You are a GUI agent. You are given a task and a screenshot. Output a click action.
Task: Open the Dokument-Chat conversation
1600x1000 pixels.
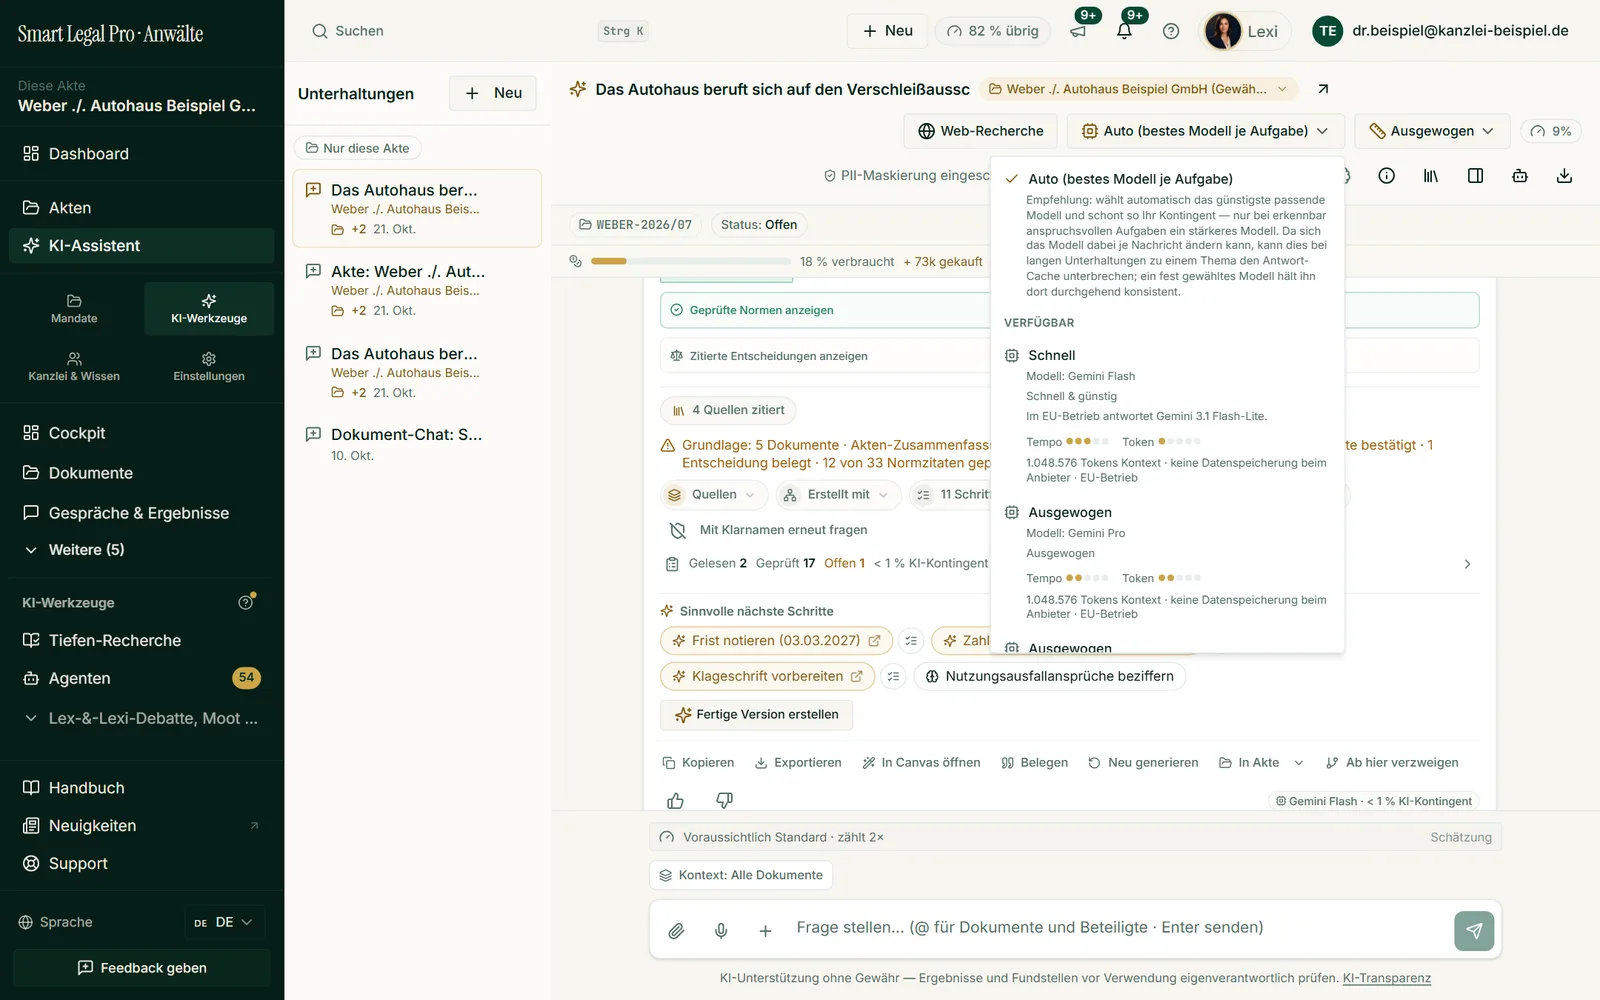click(x=417, y=444)
